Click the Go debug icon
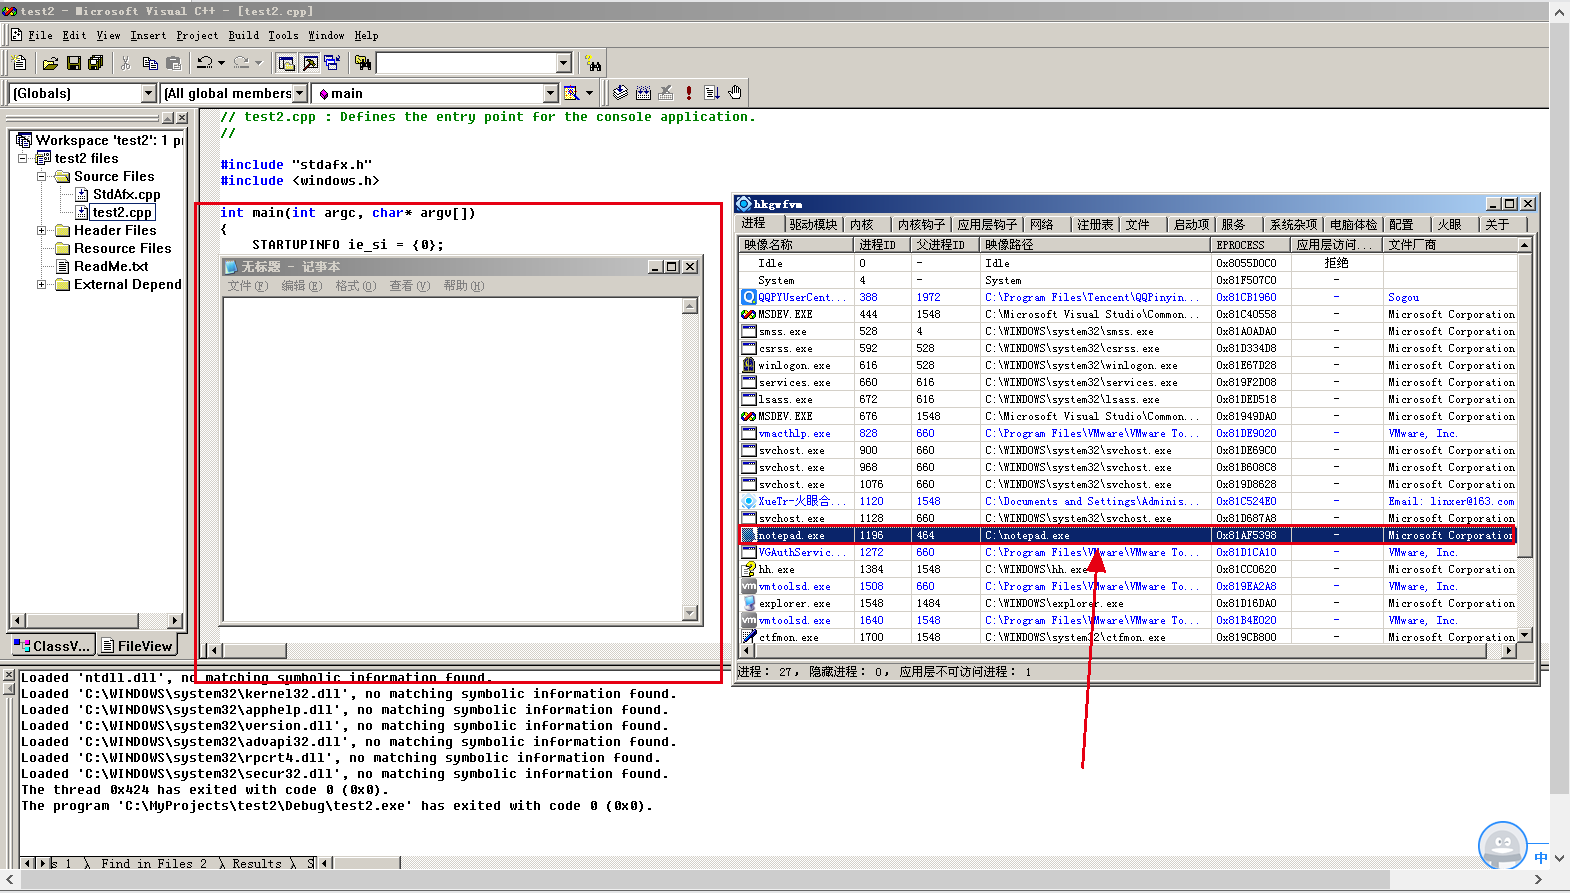The image size is (1570, 893). pyautogui.click(x=712, y=93)
